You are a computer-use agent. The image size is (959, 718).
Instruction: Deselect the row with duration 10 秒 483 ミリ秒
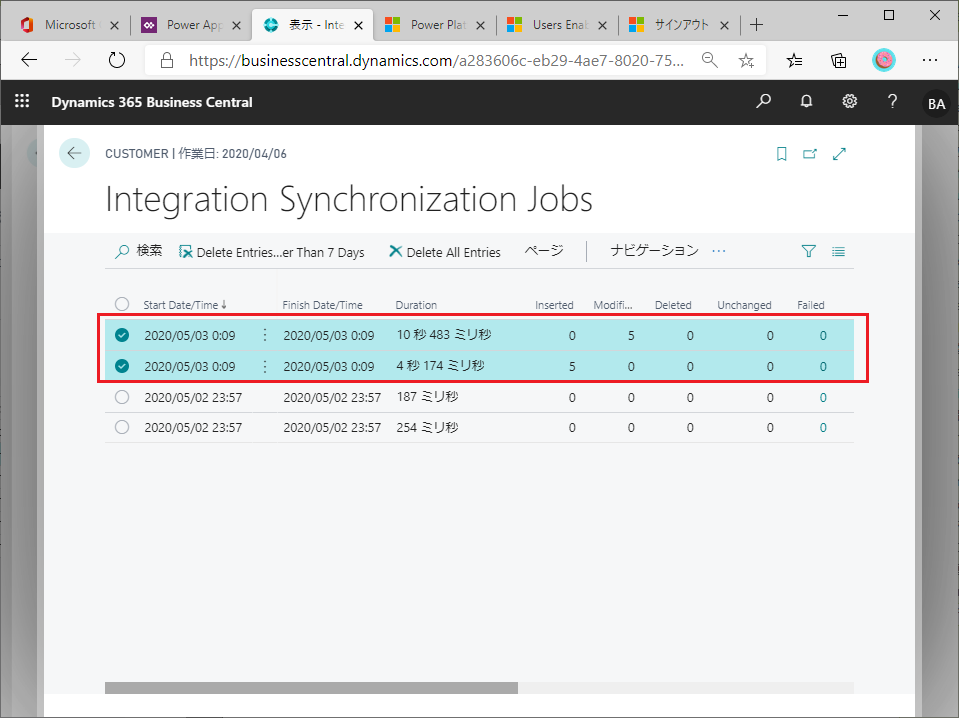122,335
